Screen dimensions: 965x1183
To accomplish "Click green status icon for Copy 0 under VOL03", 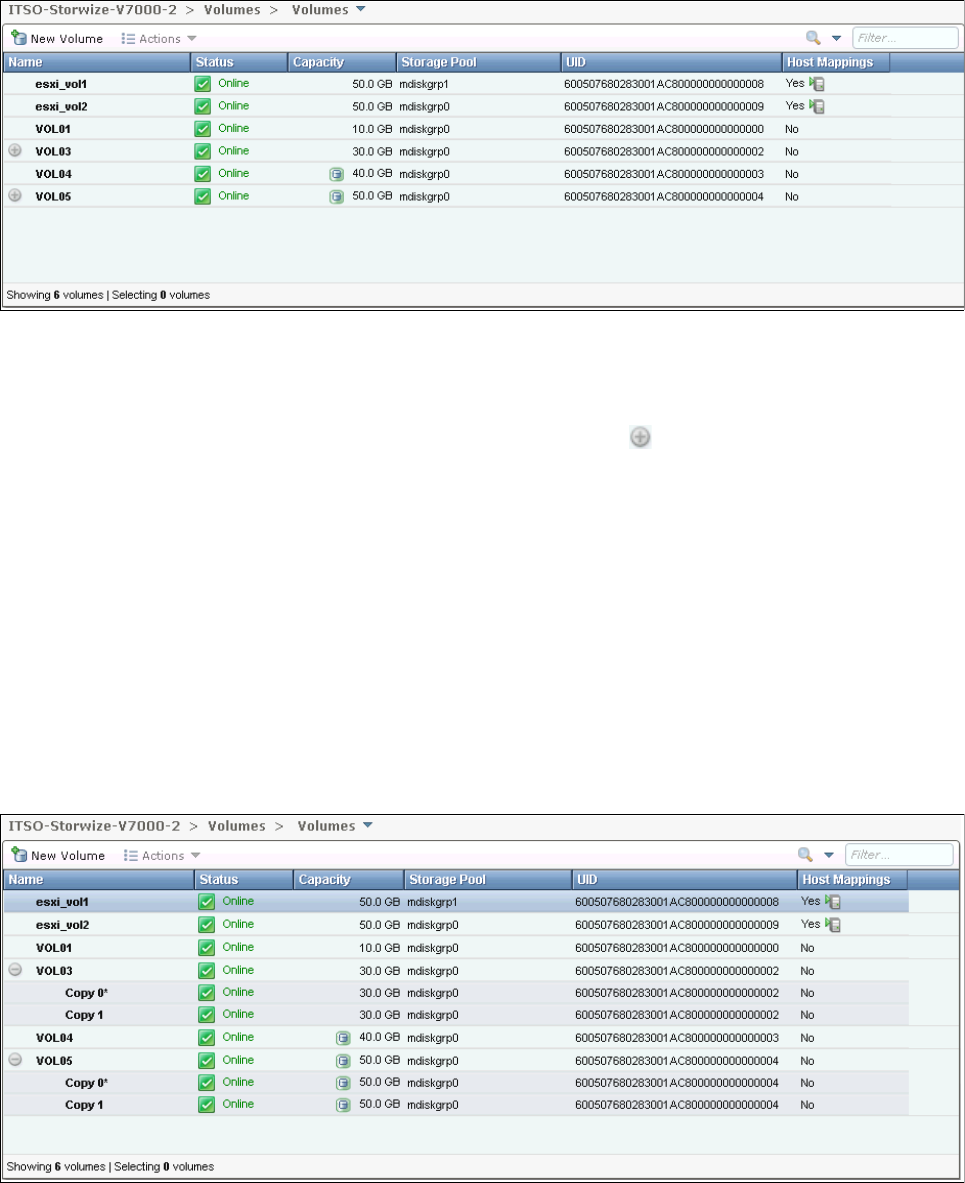I will [x=206, y=993].
